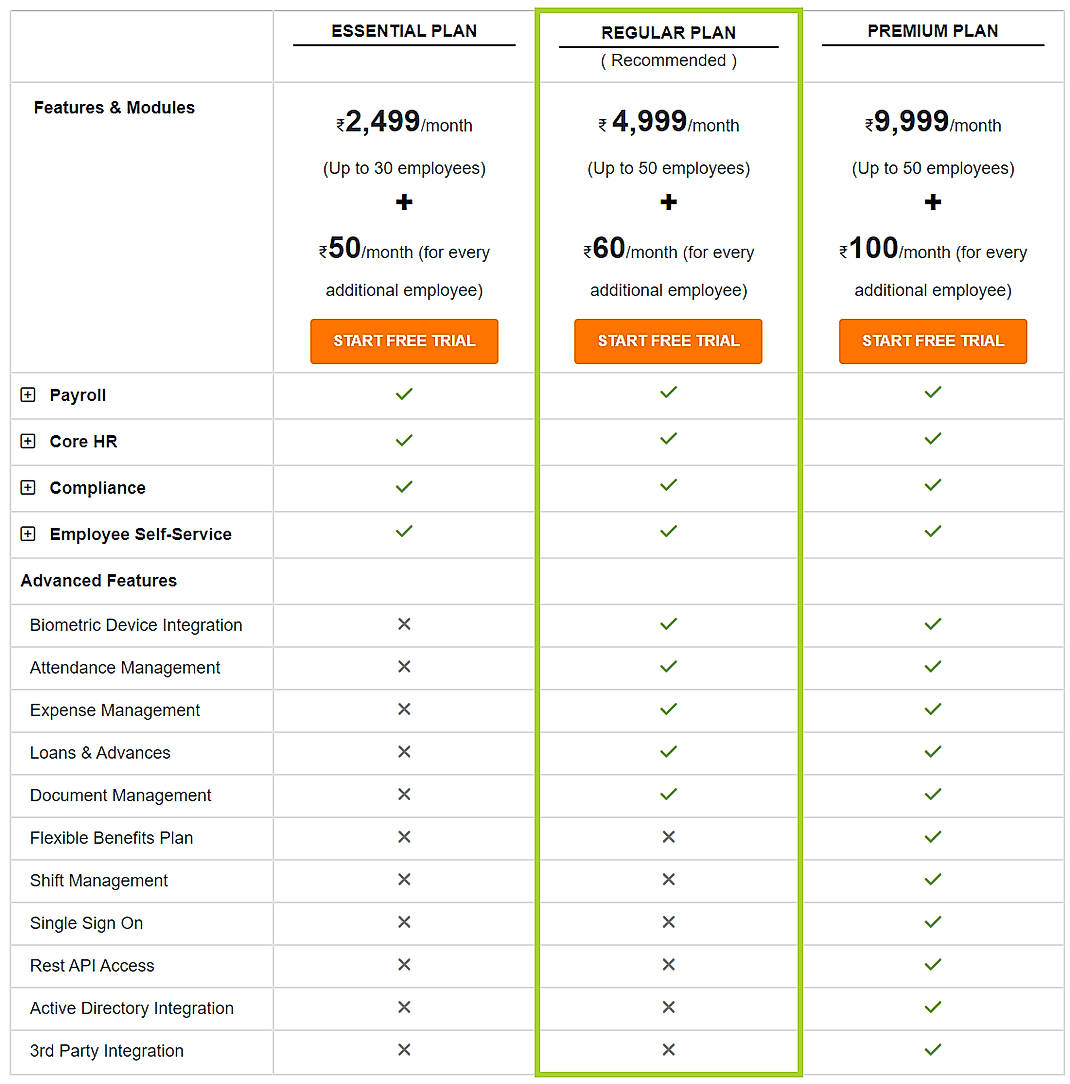
Task: Click the X for Shift Management under Regular Plan
Action: point(667,879)
